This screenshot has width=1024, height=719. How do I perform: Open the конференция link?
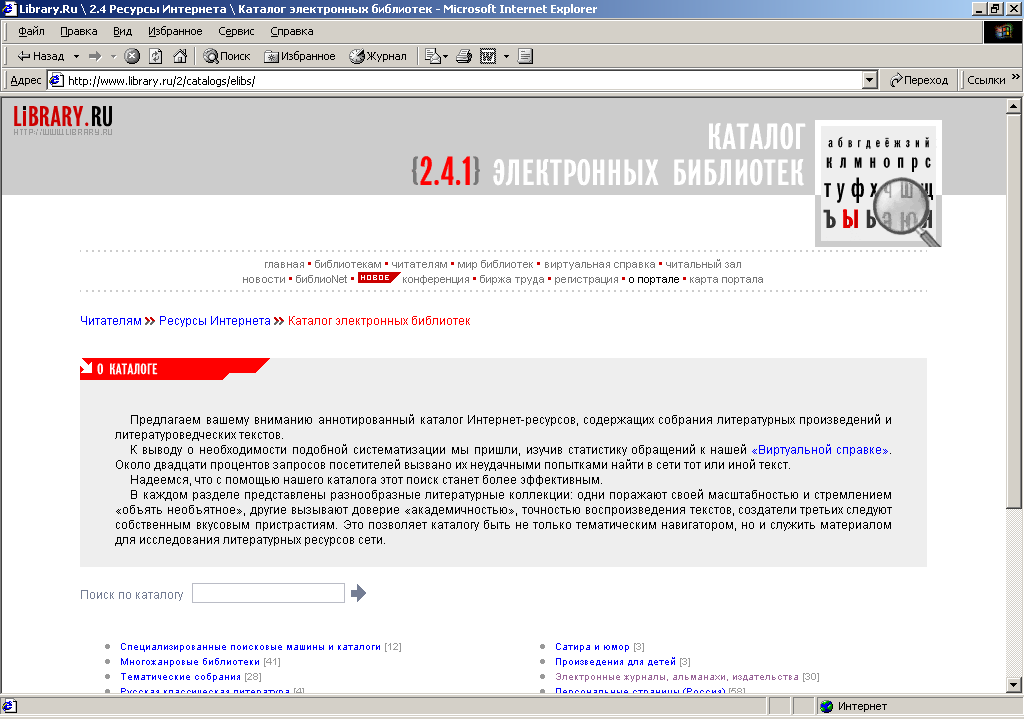tap(436, 280)
